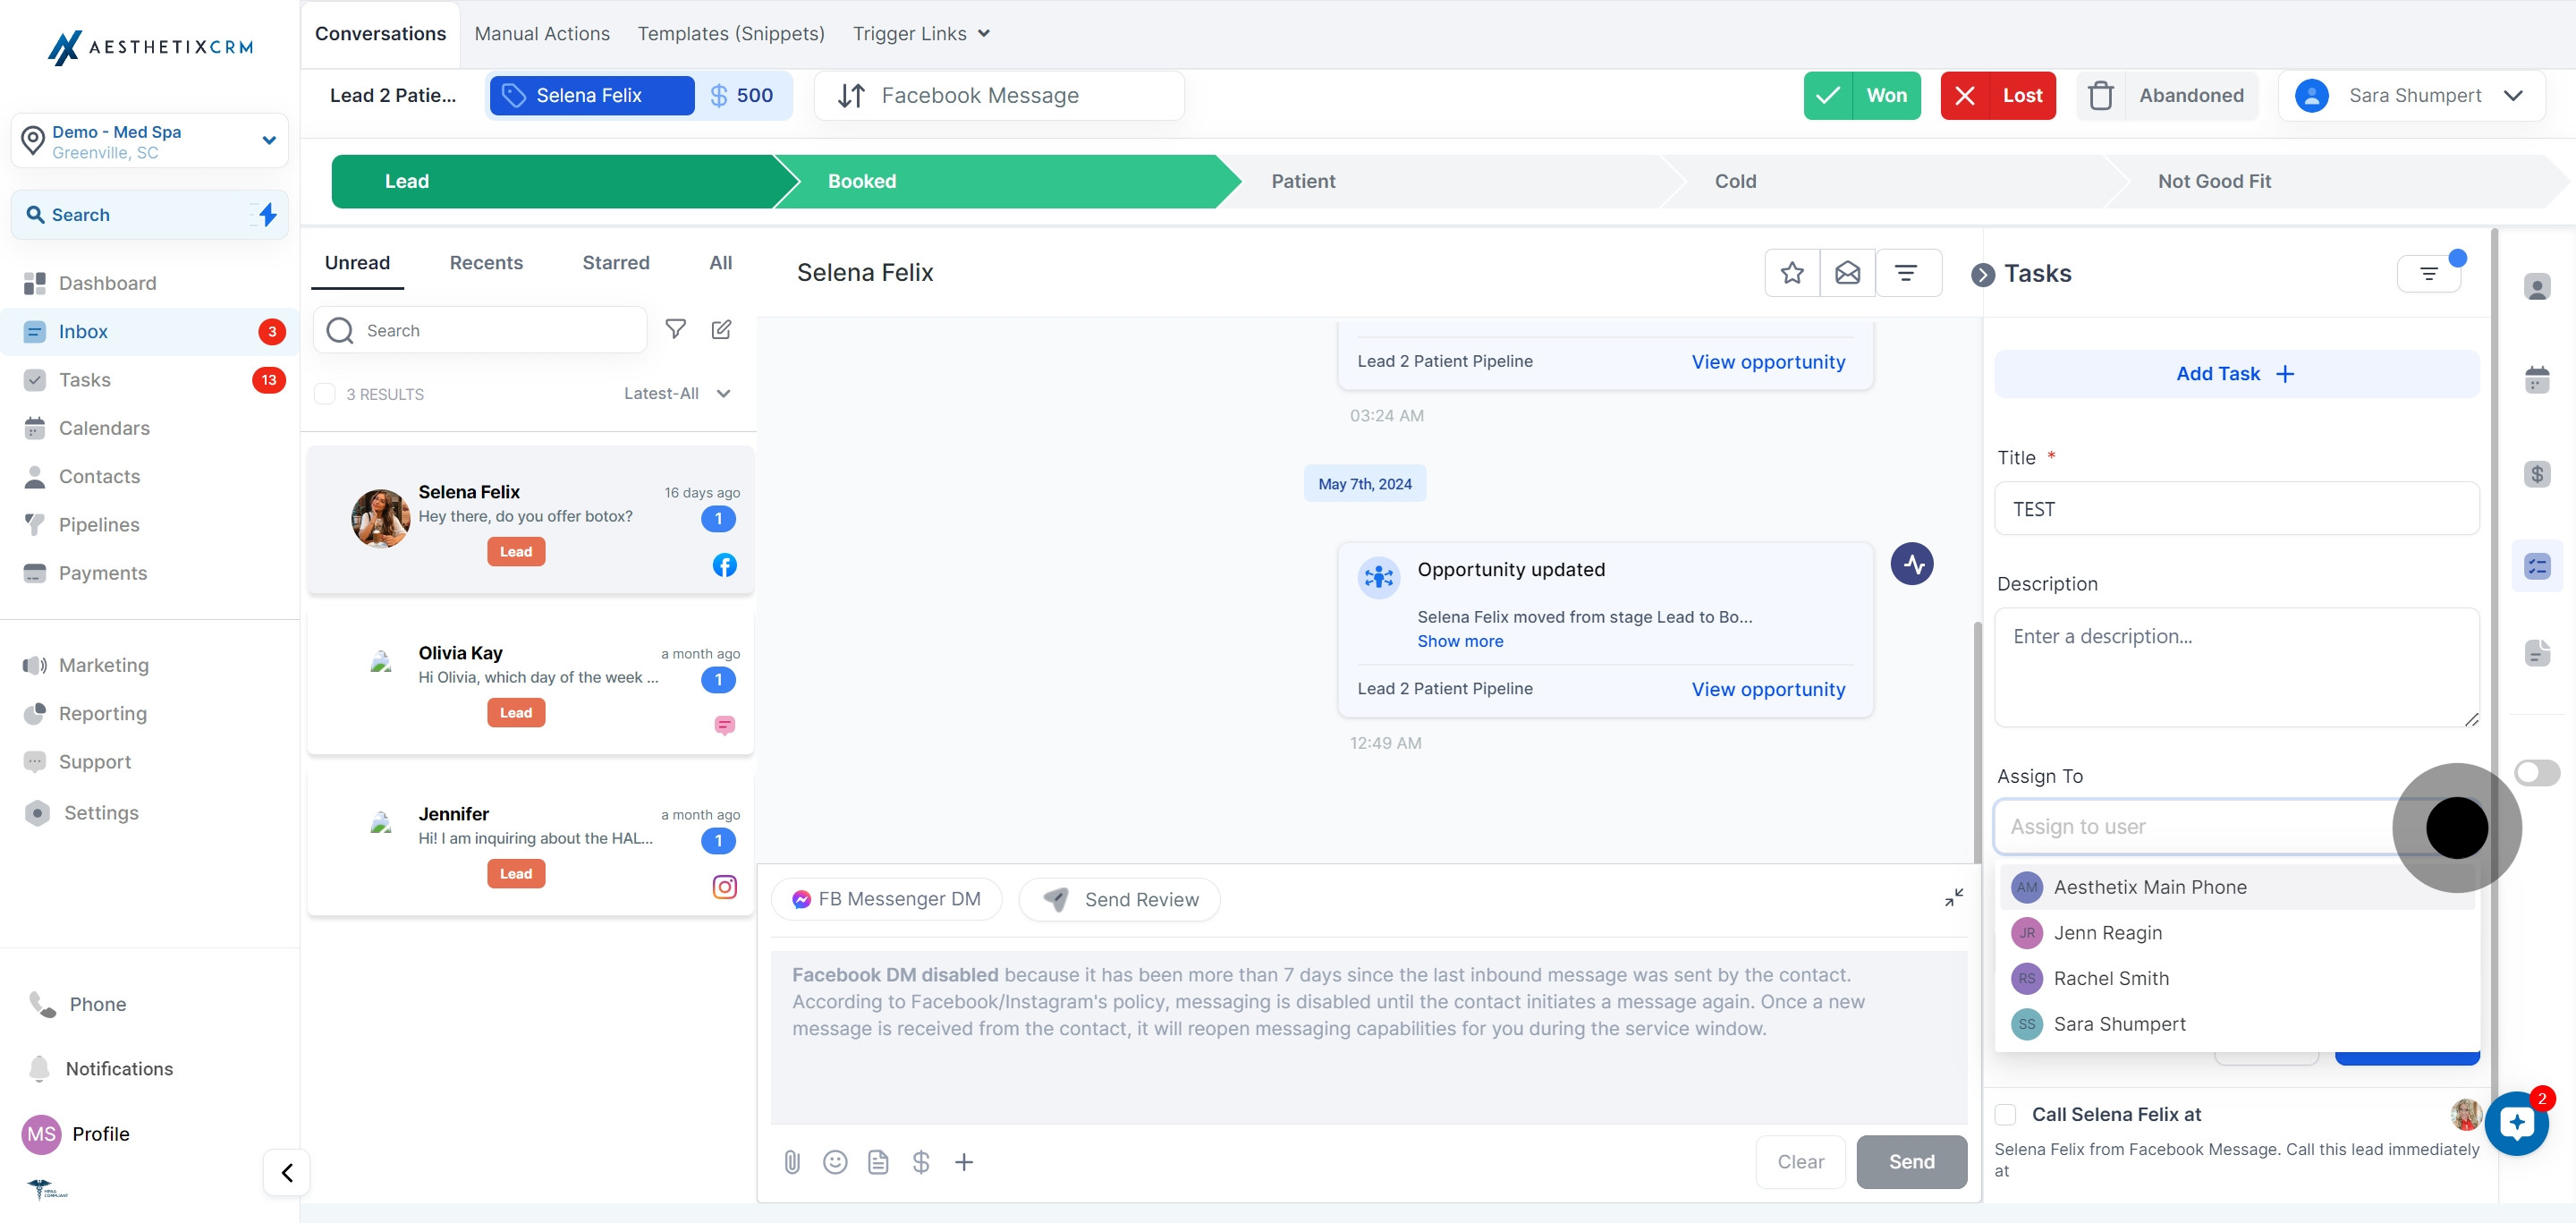Star the Selena Felix conversation
The width and height of the screenshot is (2576, 1223).
pos(1792,273)
